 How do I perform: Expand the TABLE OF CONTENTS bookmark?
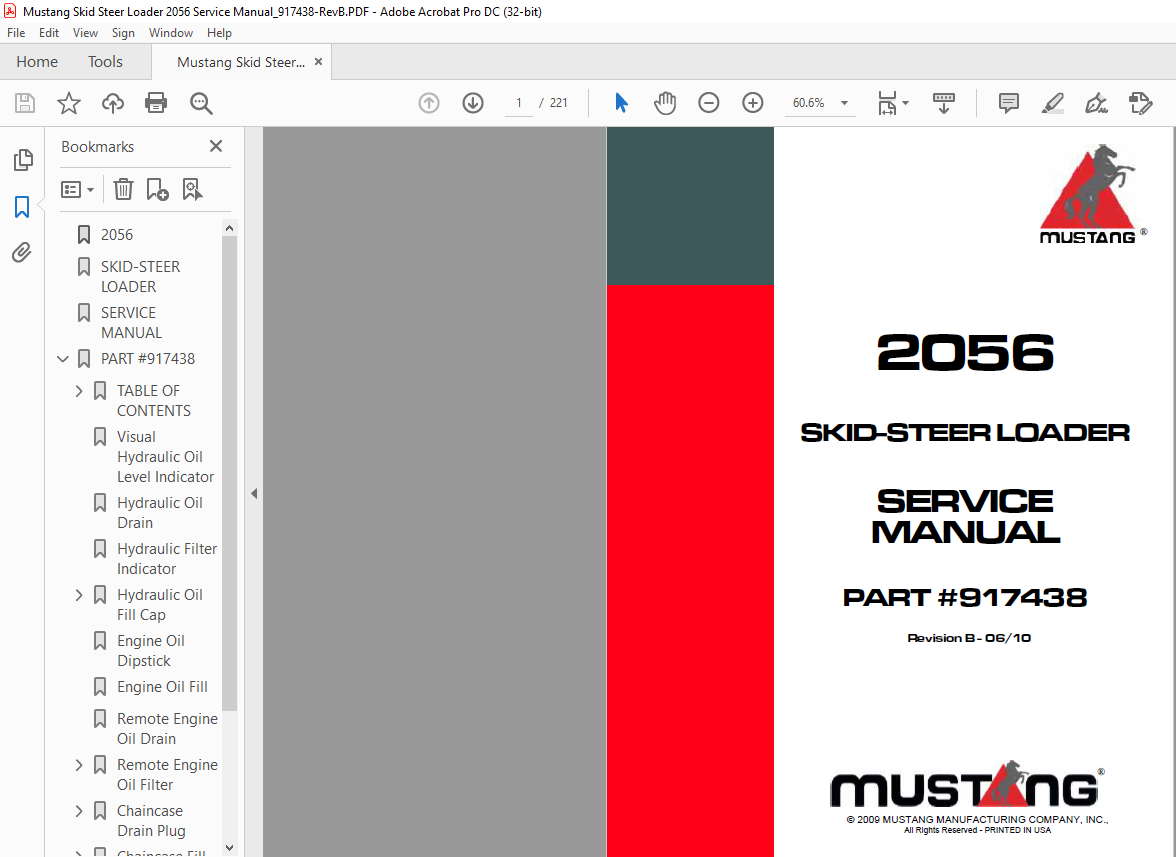coord(79,391)
